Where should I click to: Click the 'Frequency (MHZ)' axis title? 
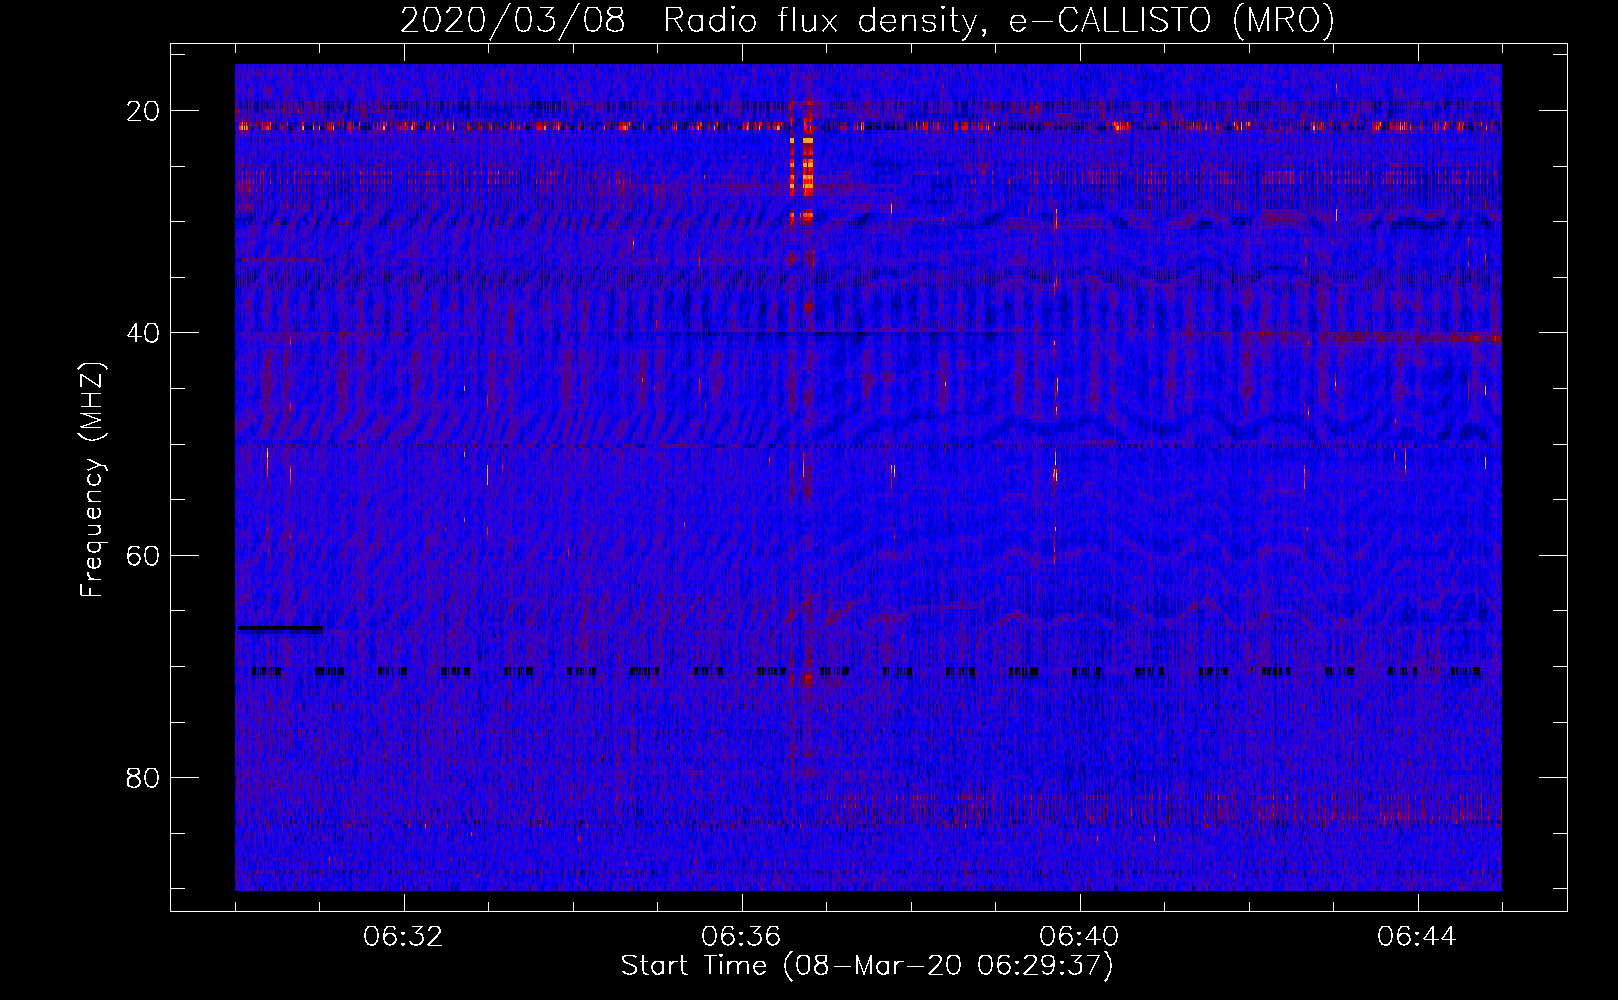[92, 479]
